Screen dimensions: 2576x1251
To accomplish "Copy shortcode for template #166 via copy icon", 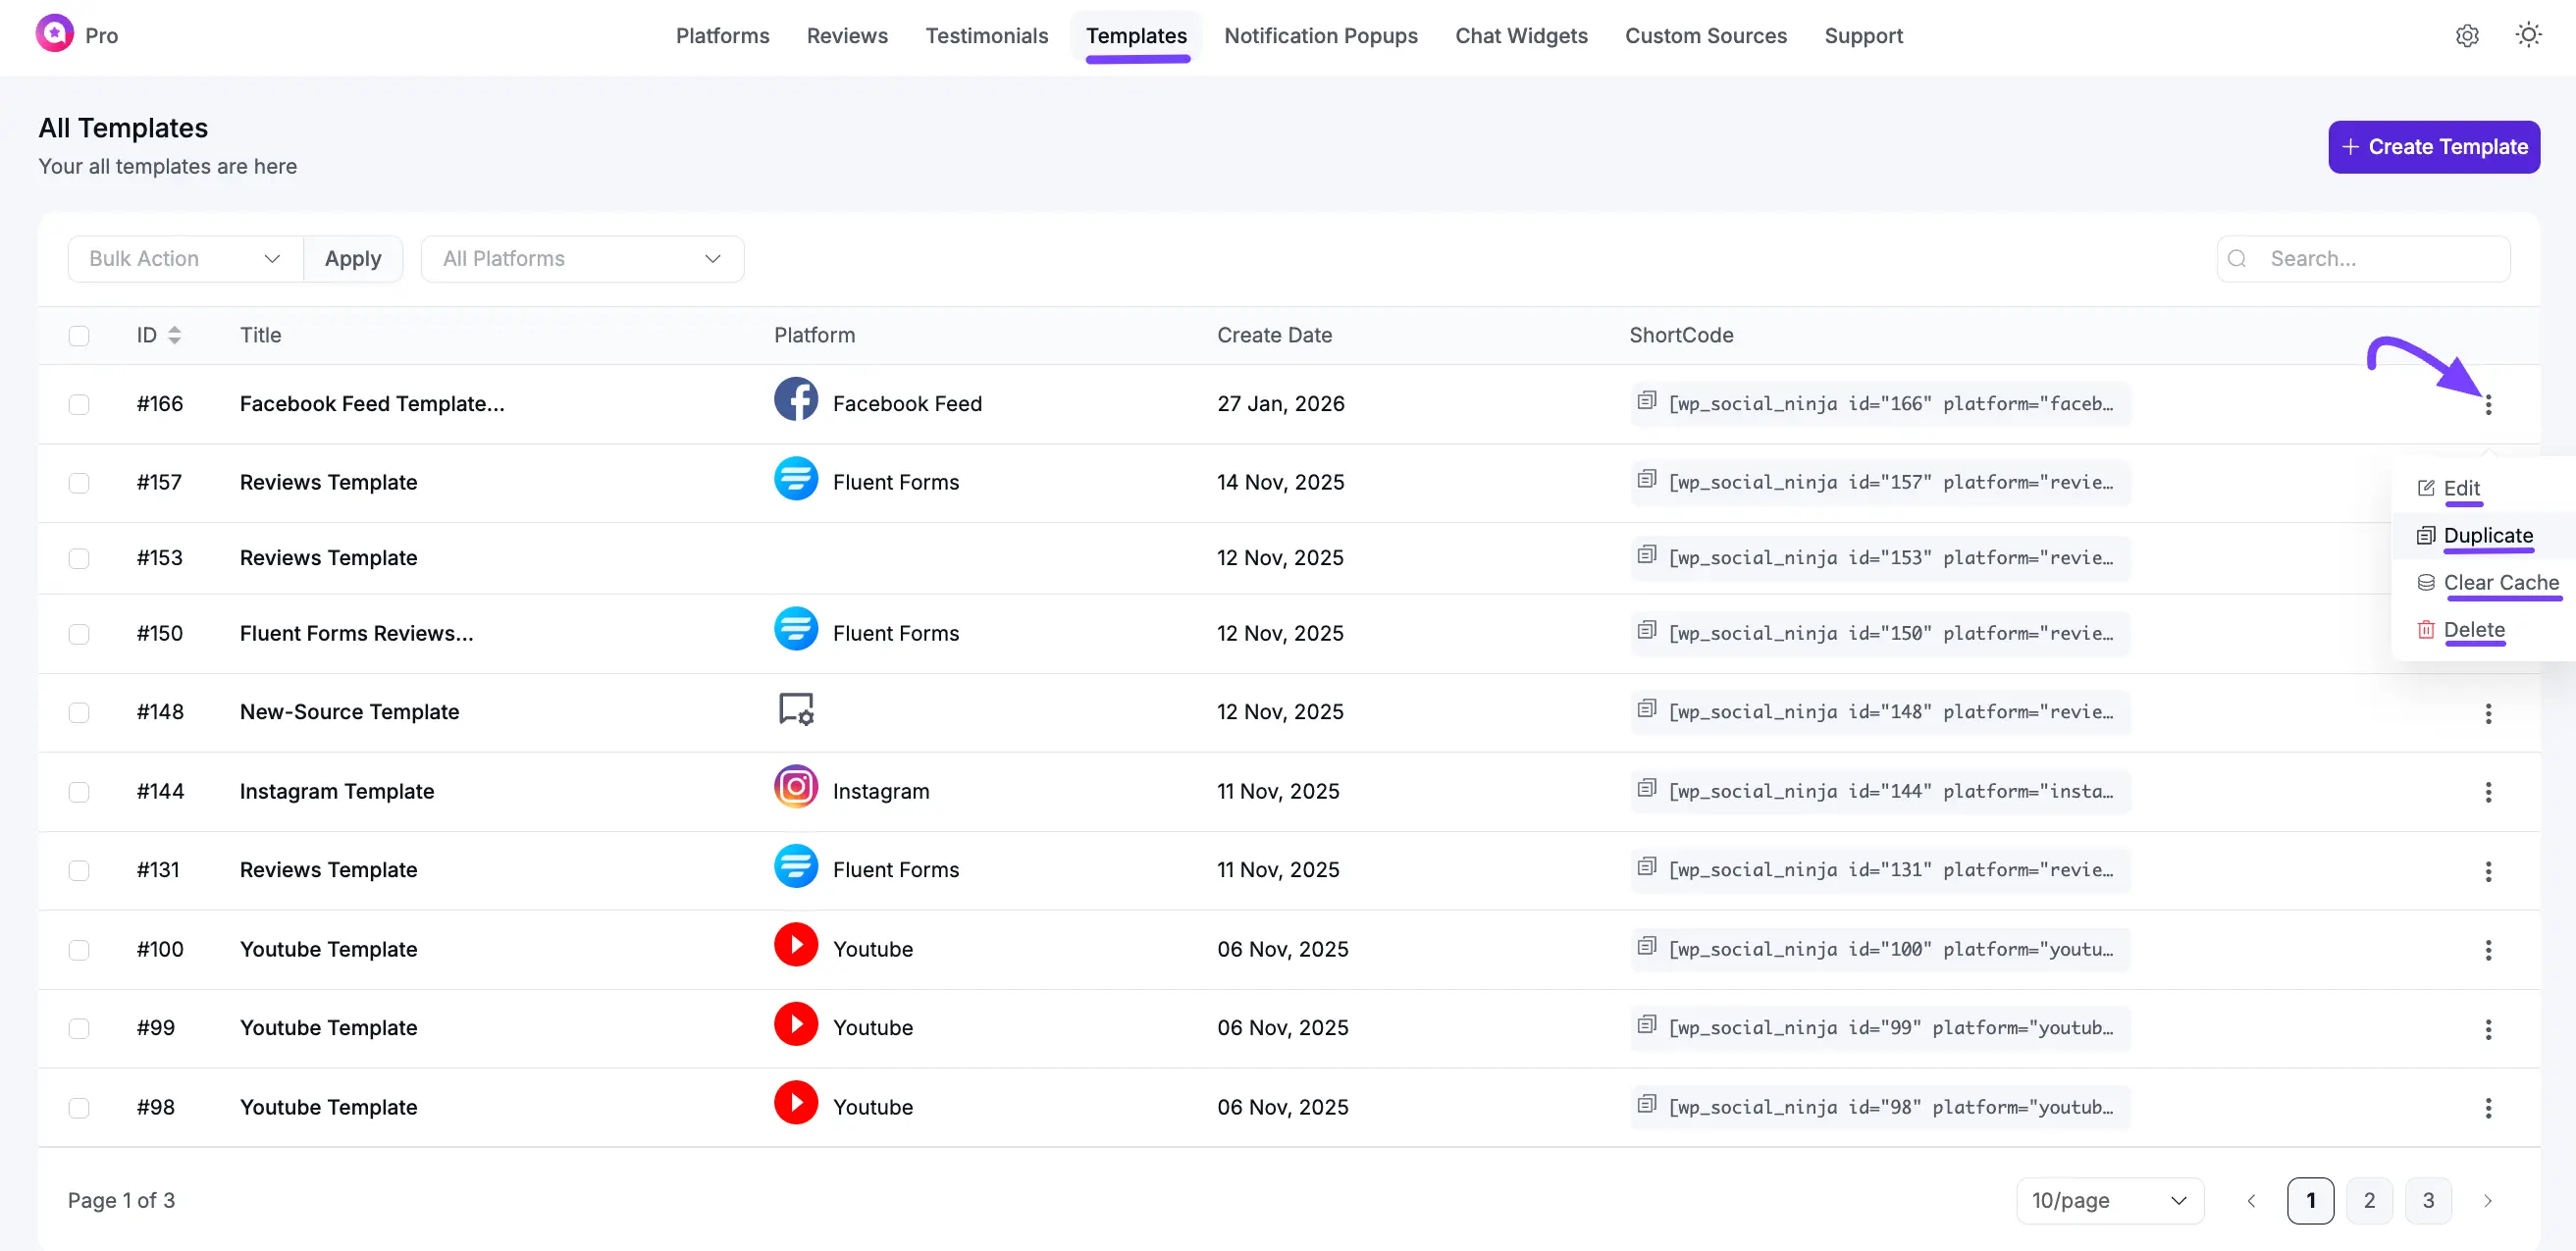I will click(1647, 400).
